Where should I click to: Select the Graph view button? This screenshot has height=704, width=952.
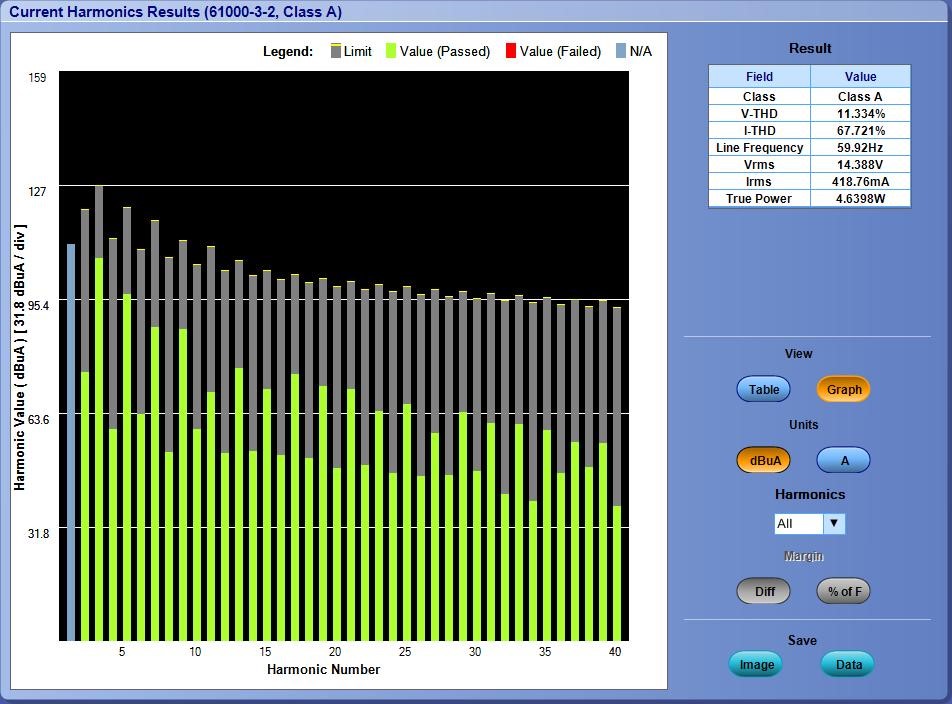pos(842,389)
